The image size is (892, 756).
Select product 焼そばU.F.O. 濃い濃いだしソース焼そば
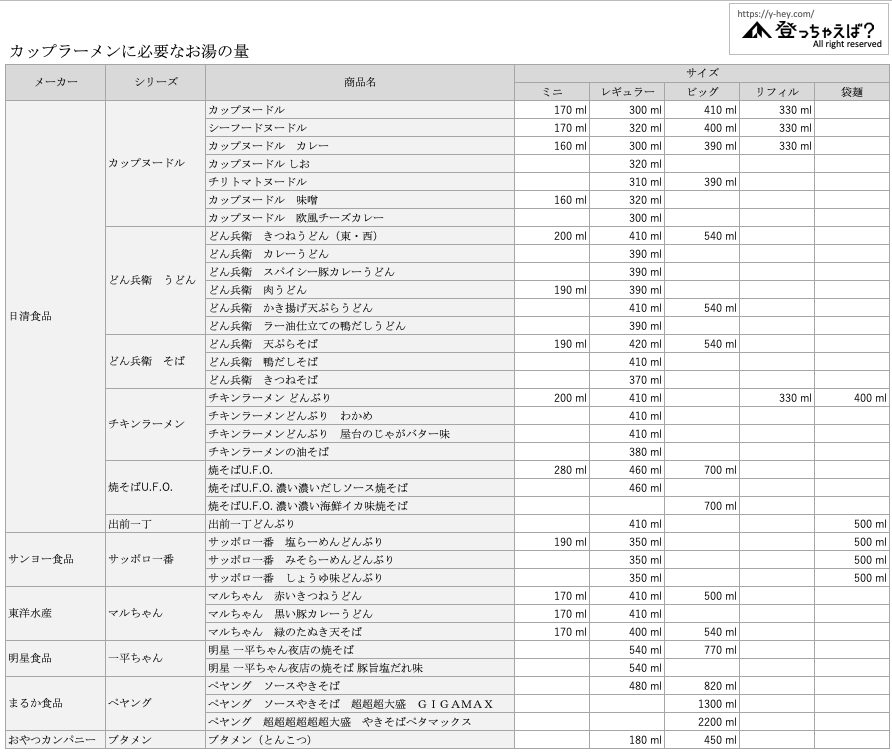360,488
